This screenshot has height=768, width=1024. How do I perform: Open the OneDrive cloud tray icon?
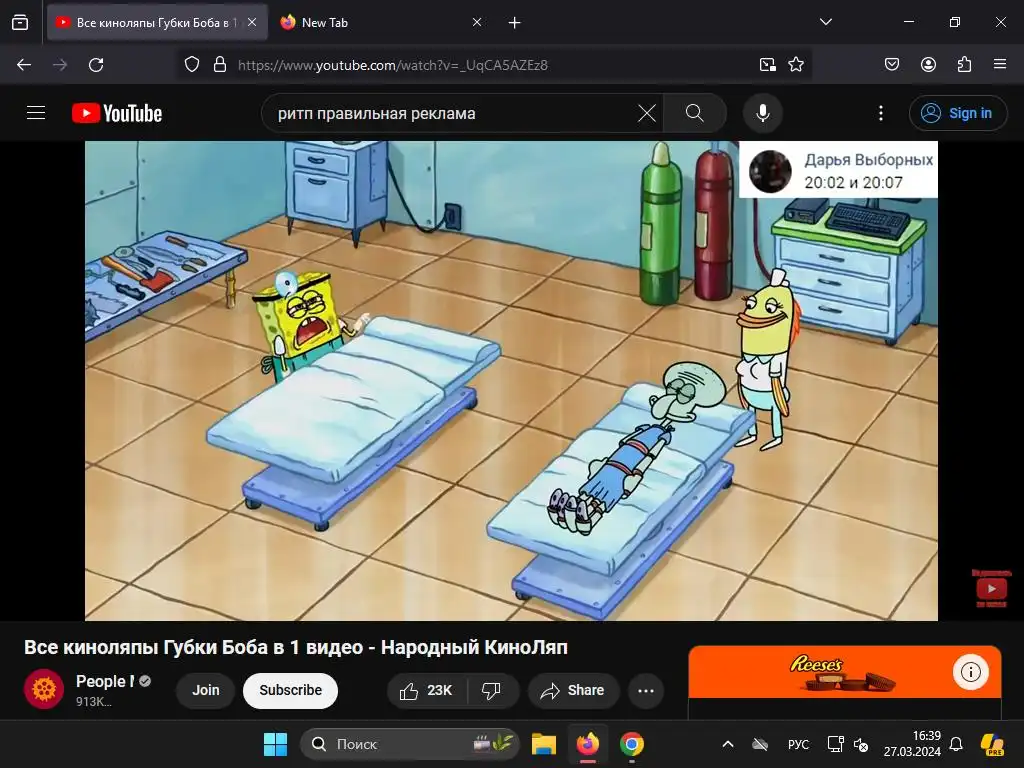(760, 744)
